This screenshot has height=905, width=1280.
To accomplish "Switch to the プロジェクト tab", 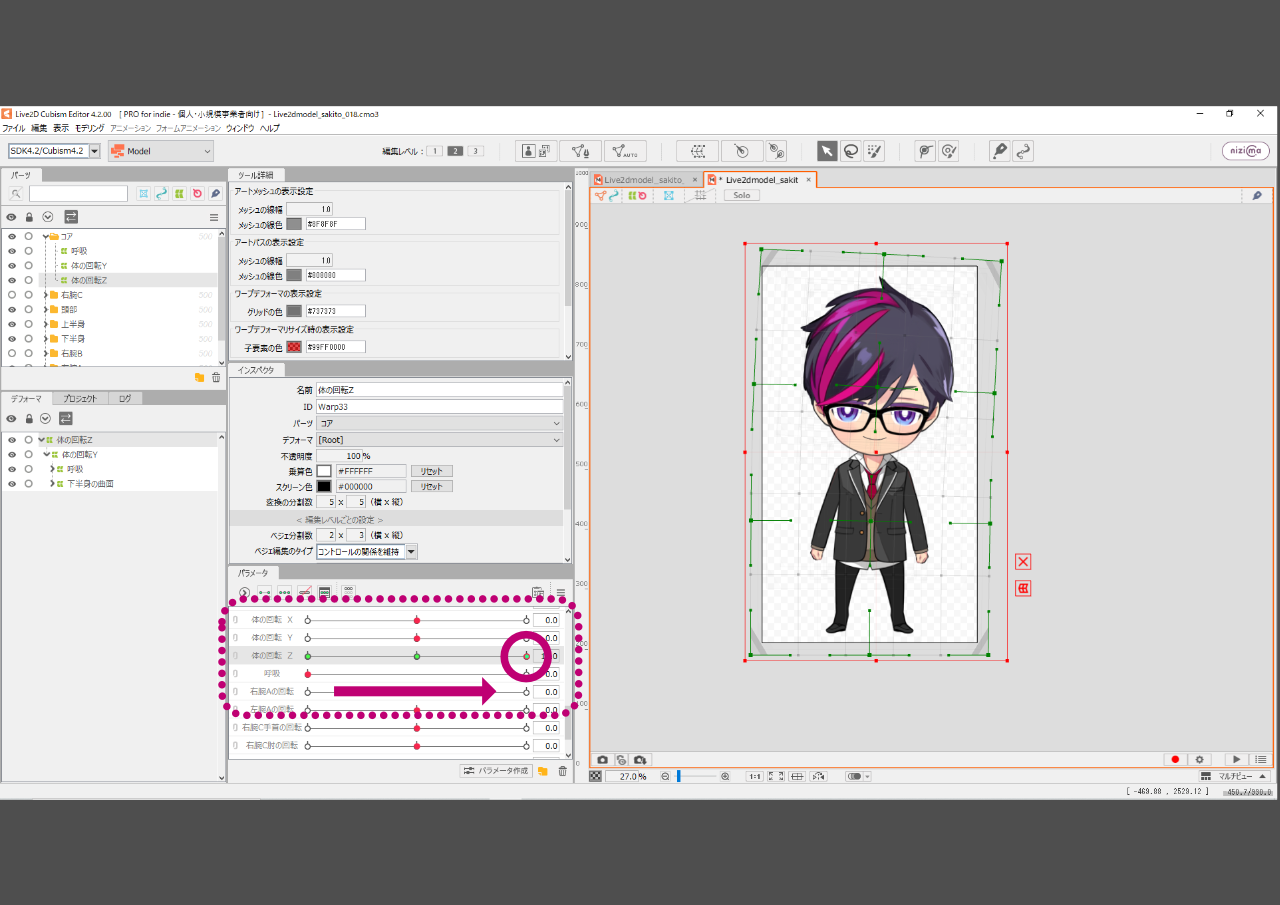I will click(79, 398).
